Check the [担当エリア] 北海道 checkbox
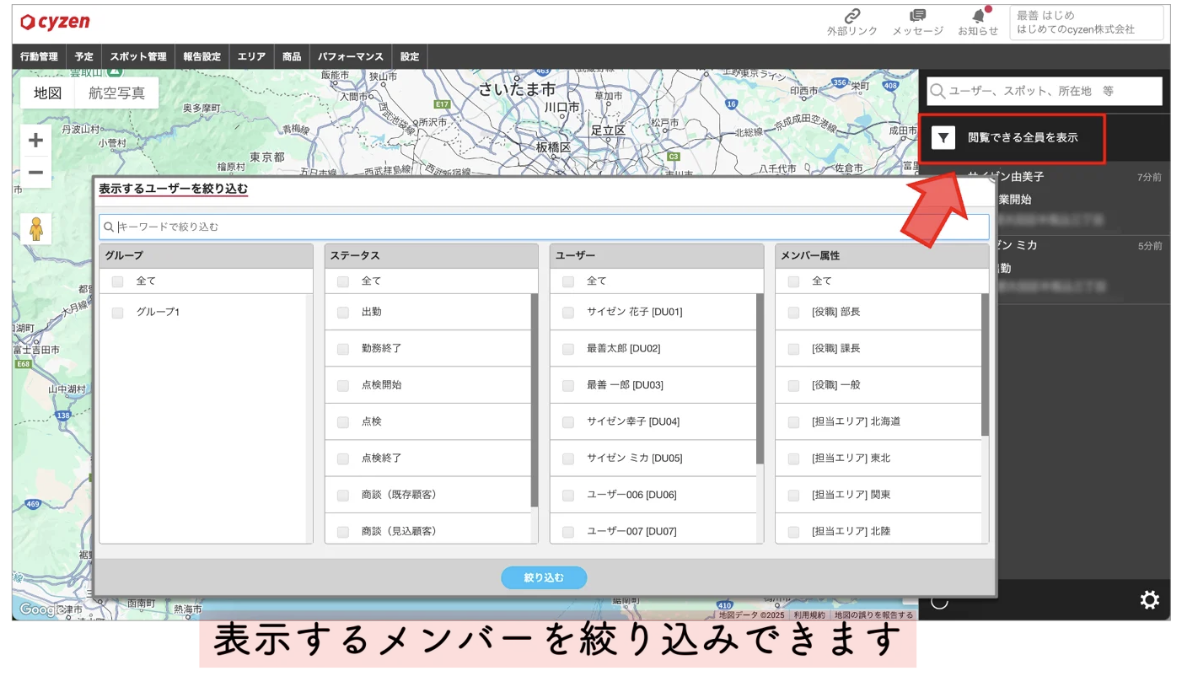Screen dimensions: 1186x678 pos(793,422)
